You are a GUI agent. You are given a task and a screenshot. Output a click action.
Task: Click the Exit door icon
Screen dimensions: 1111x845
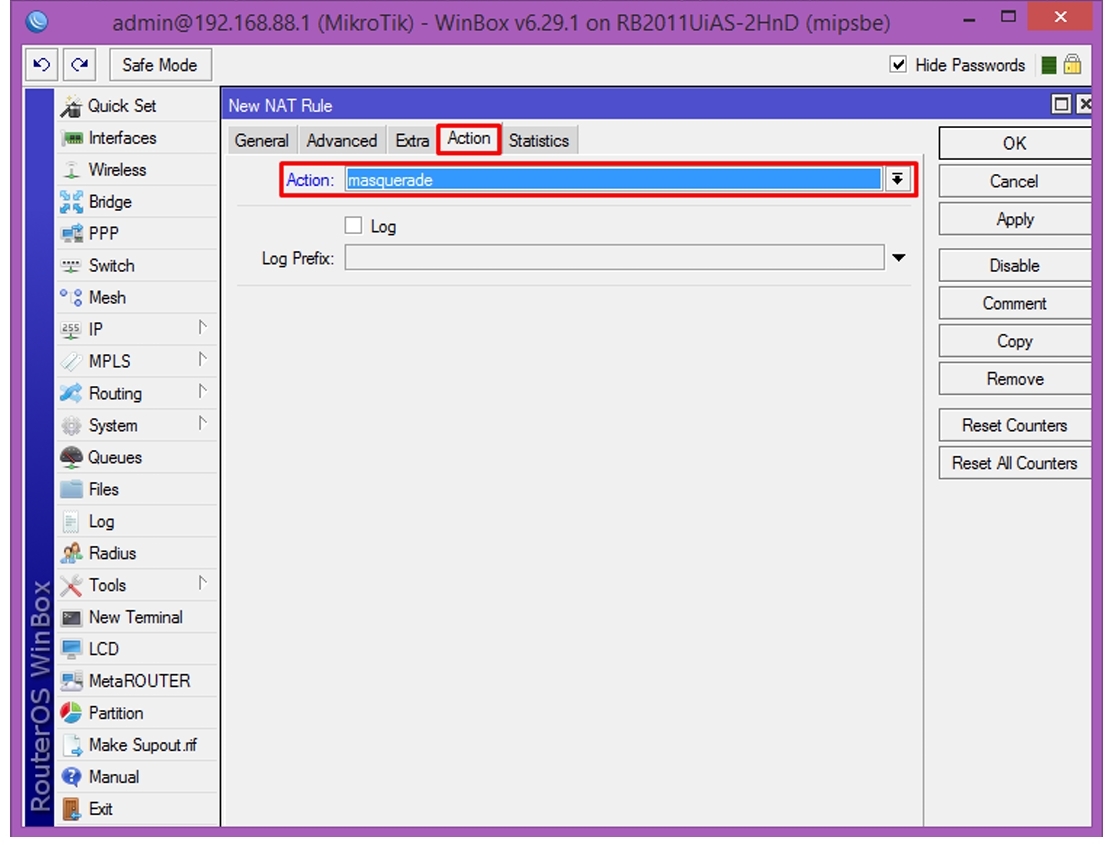point(72,809)
